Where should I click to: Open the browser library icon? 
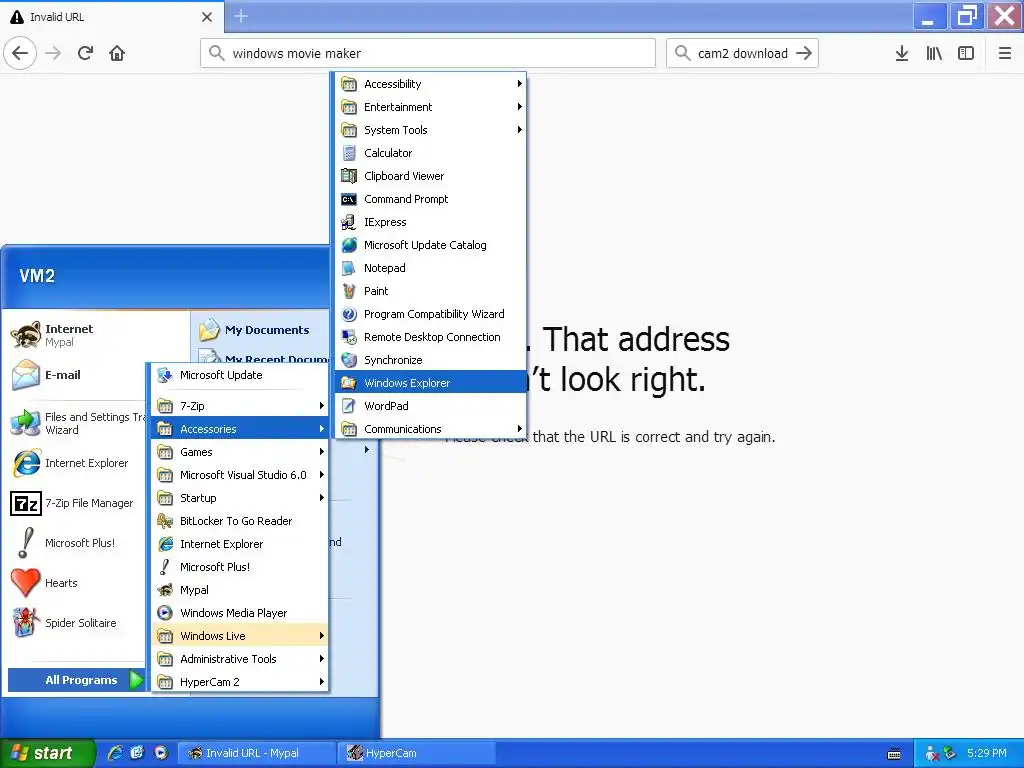tap(934, 53)
